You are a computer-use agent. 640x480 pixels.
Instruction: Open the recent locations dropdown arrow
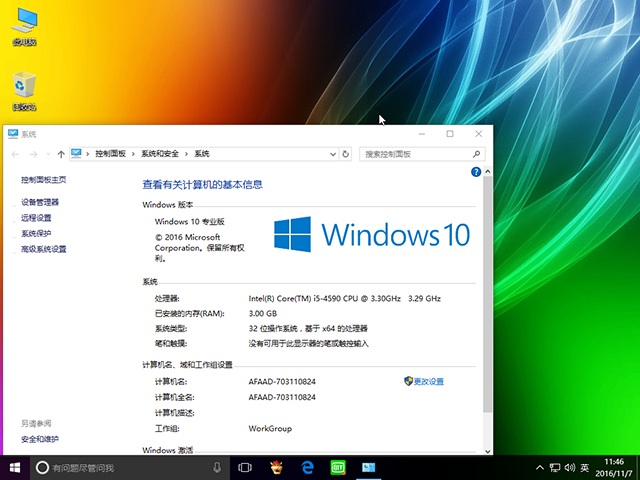point(48,154)
